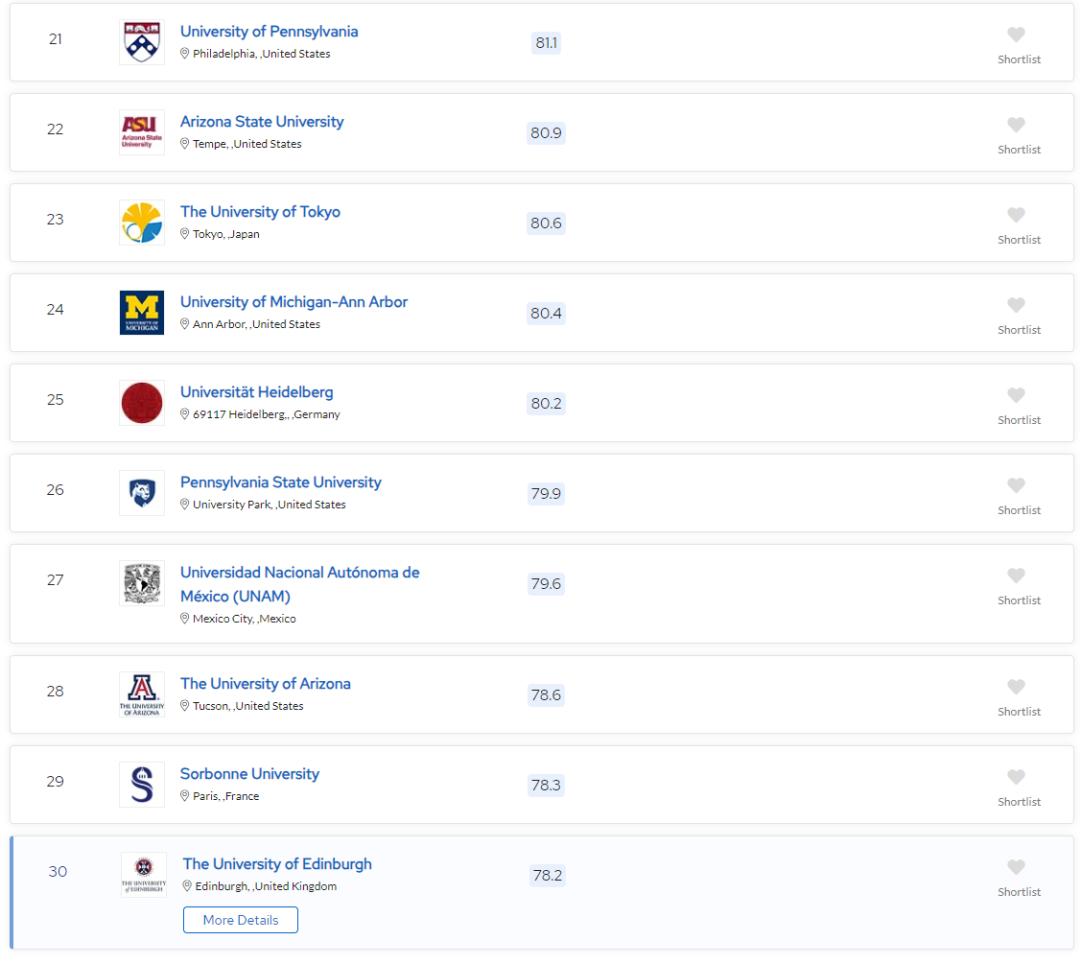Shortlist University of Pennsylvania with heart

click(1016, 35)
